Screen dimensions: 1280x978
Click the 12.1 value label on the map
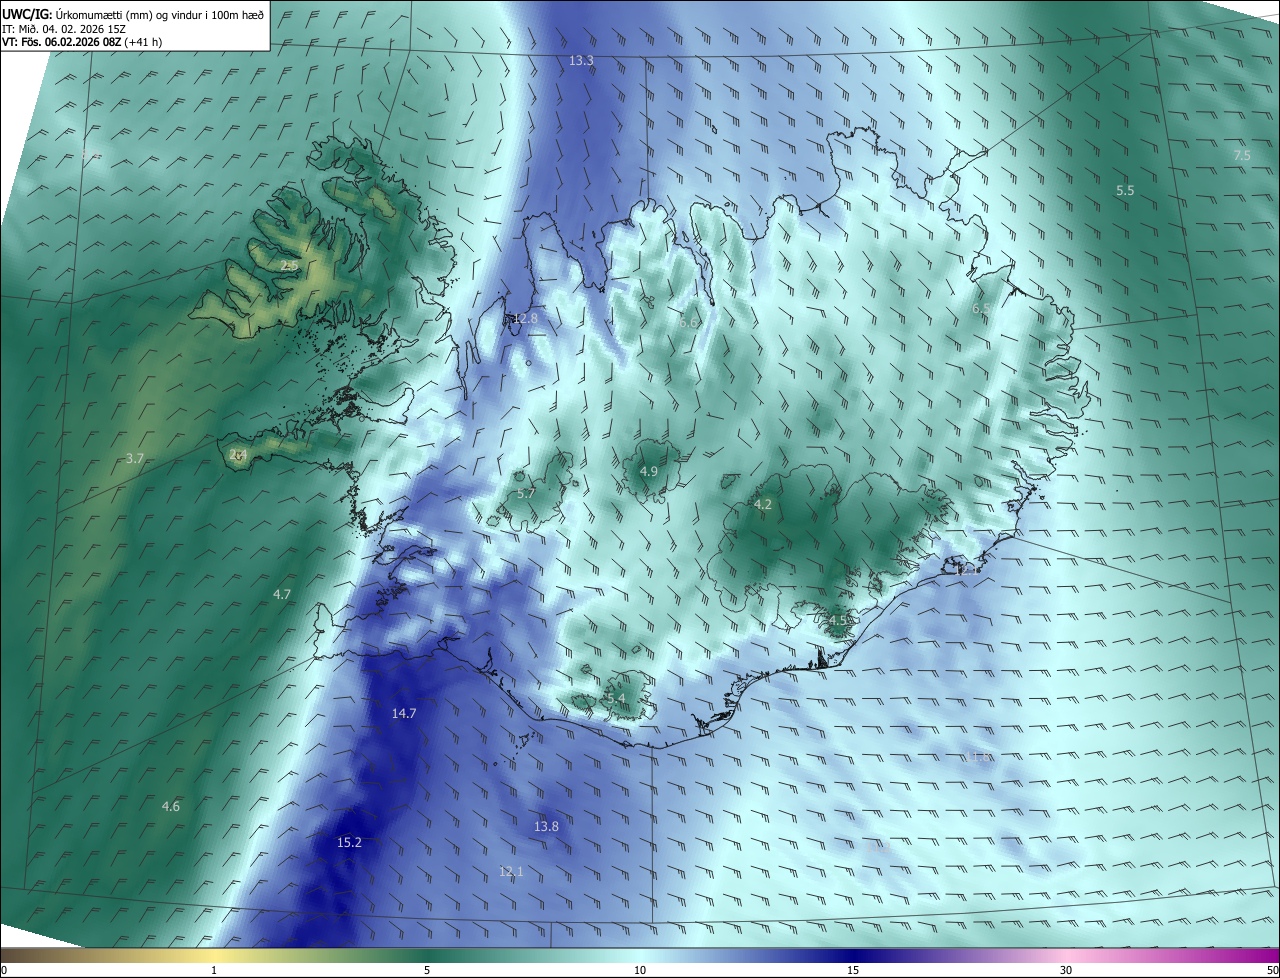511,871
